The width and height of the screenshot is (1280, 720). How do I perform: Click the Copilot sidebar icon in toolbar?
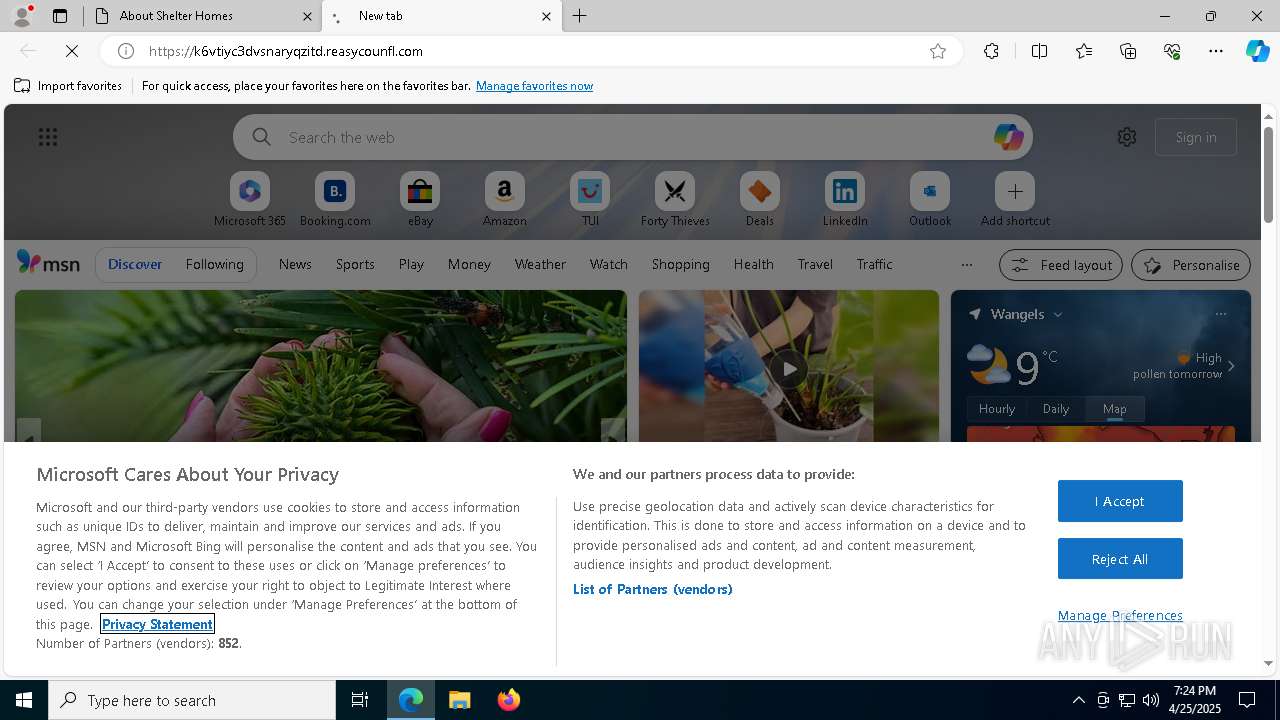[x=1257, y=51]
